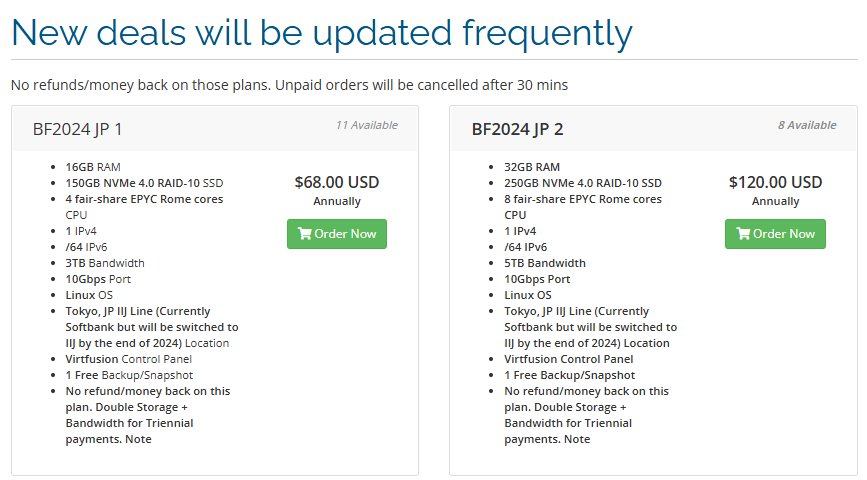The height and width of the screenshot is (480, 867).
Task: Click the BF2024 JP 2 plan title
Action: [517, 129]
